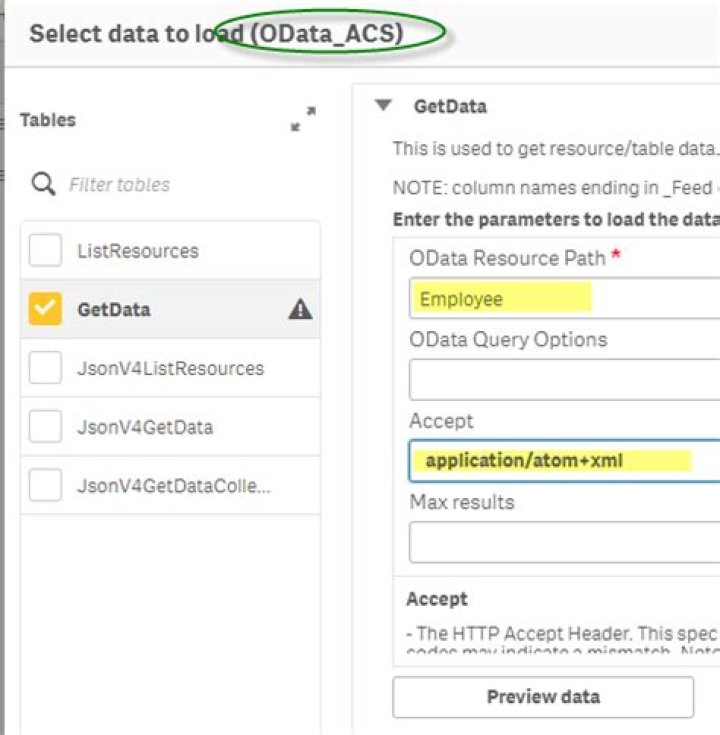The image size is (720, 735).
Task: Select the JsonV4GetDataColle... table name
Action: pos(174,486)
